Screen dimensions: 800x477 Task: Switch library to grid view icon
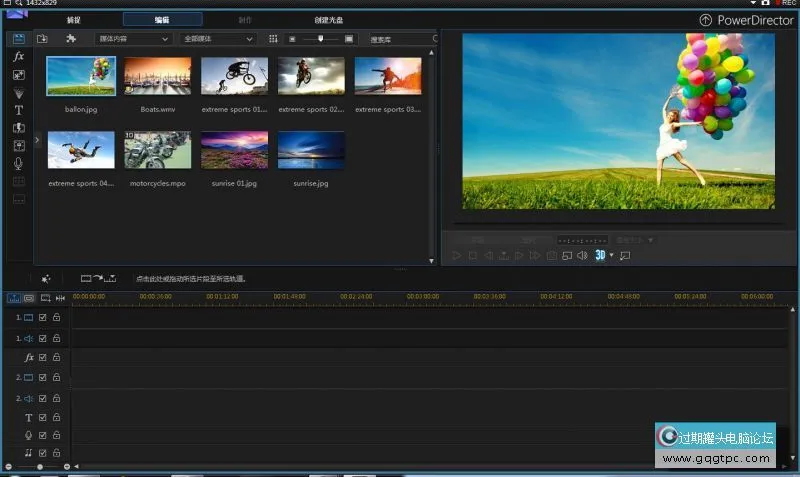[x=273, y=39]
